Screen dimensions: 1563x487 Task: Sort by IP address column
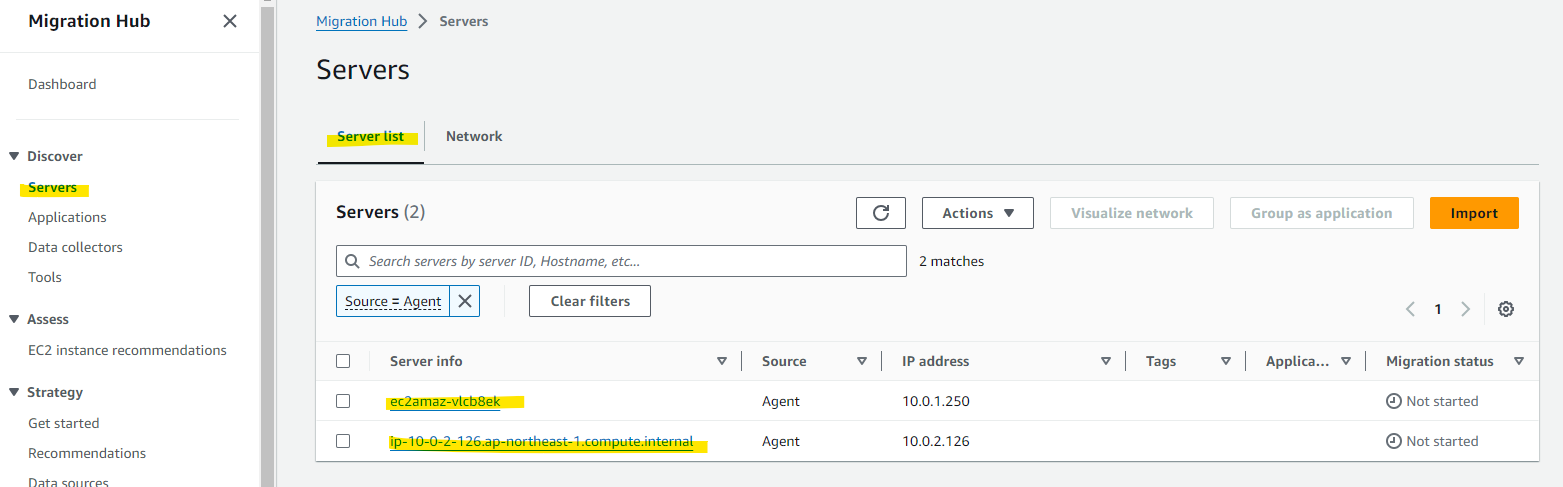(x=1106, y=361)
